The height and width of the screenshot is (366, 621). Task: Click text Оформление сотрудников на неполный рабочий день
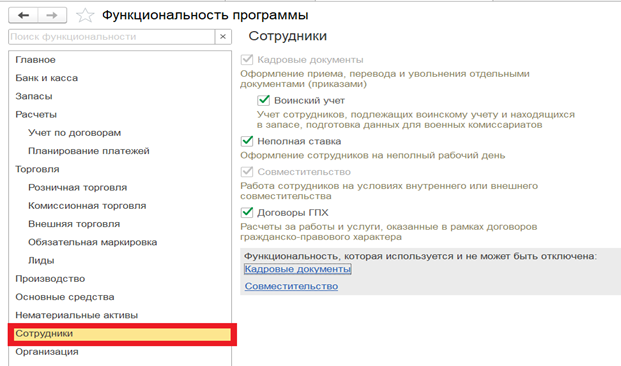click(x=373, y=156)
